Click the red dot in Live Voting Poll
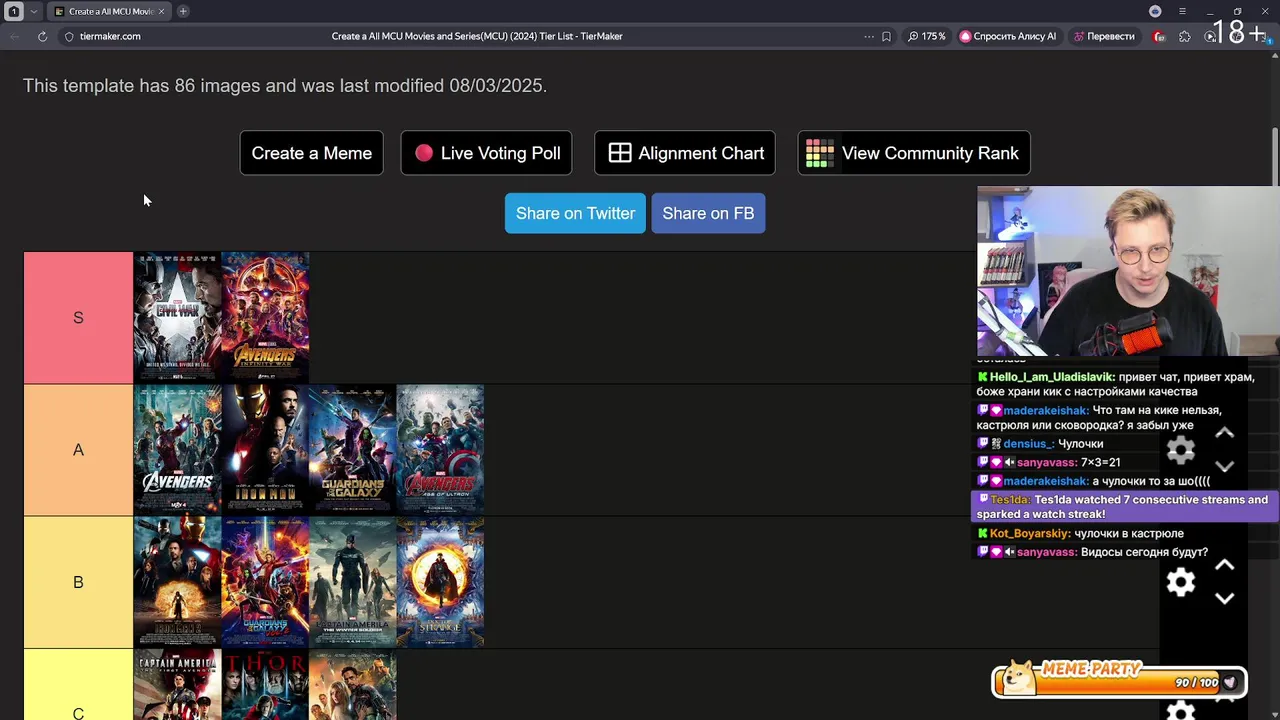Image resolution: width=1280 pixels, height=720 pixels. [424, 153]
